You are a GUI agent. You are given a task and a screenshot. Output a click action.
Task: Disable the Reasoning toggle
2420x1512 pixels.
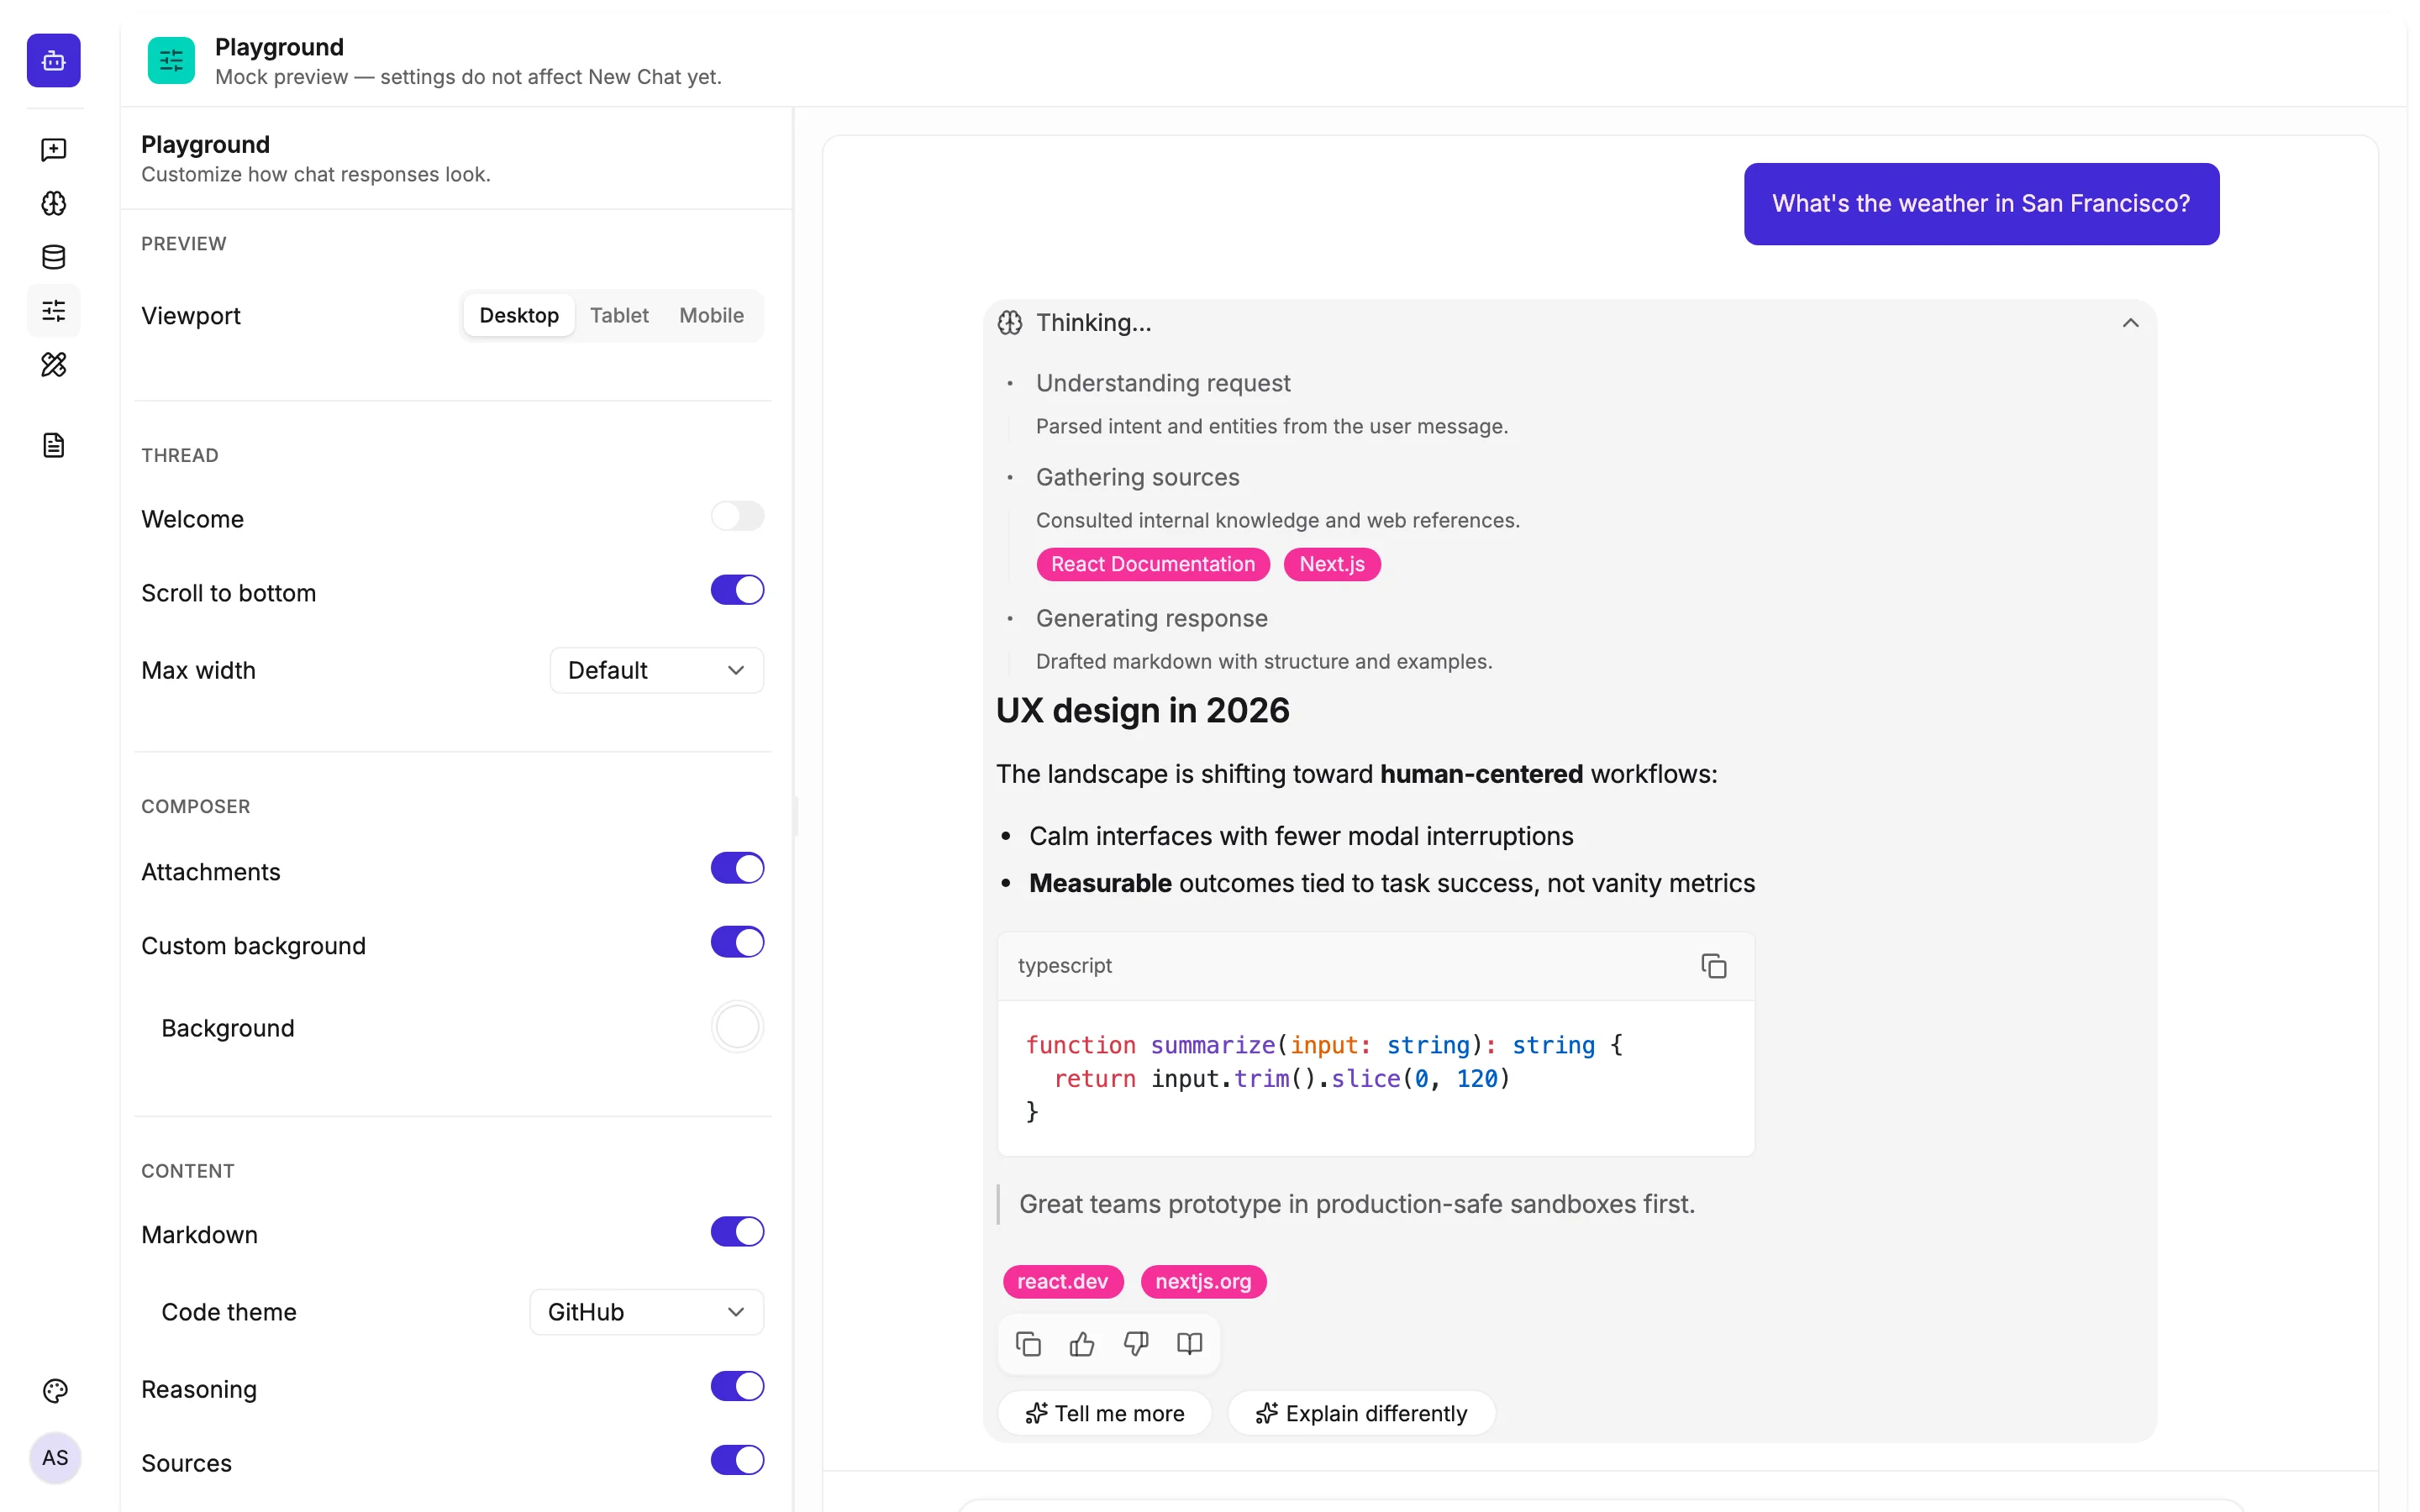[x=737, y=1386]
